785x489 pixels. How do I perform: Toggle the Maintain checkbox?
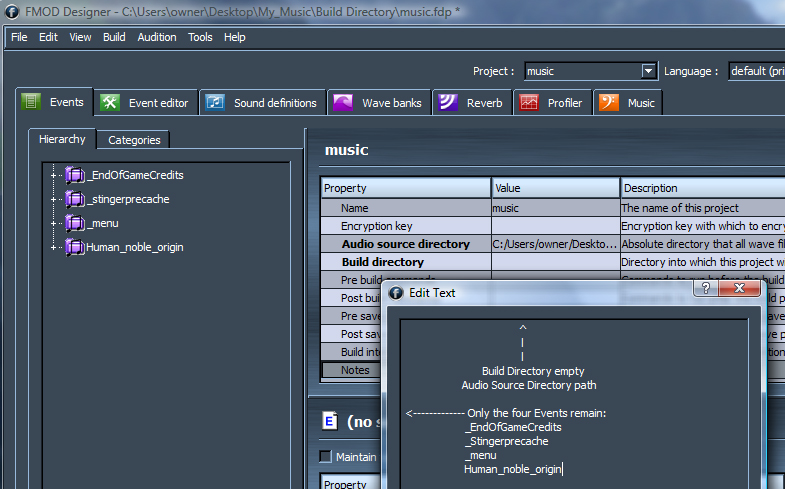pyautogui.click(x=325, y=457)
